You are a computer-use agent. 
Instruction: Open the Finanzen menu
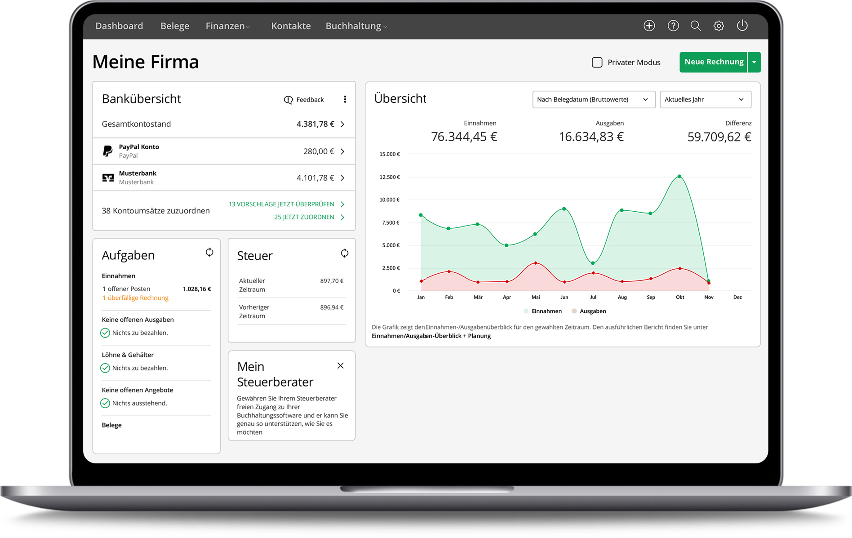227,26
